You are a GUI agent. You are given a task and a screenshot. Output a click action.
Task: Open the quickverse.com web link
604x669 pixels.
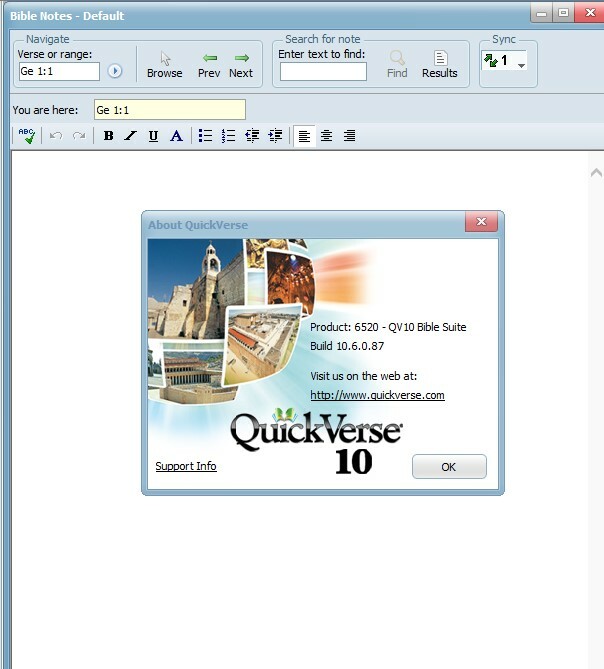(x=377, y=395)
